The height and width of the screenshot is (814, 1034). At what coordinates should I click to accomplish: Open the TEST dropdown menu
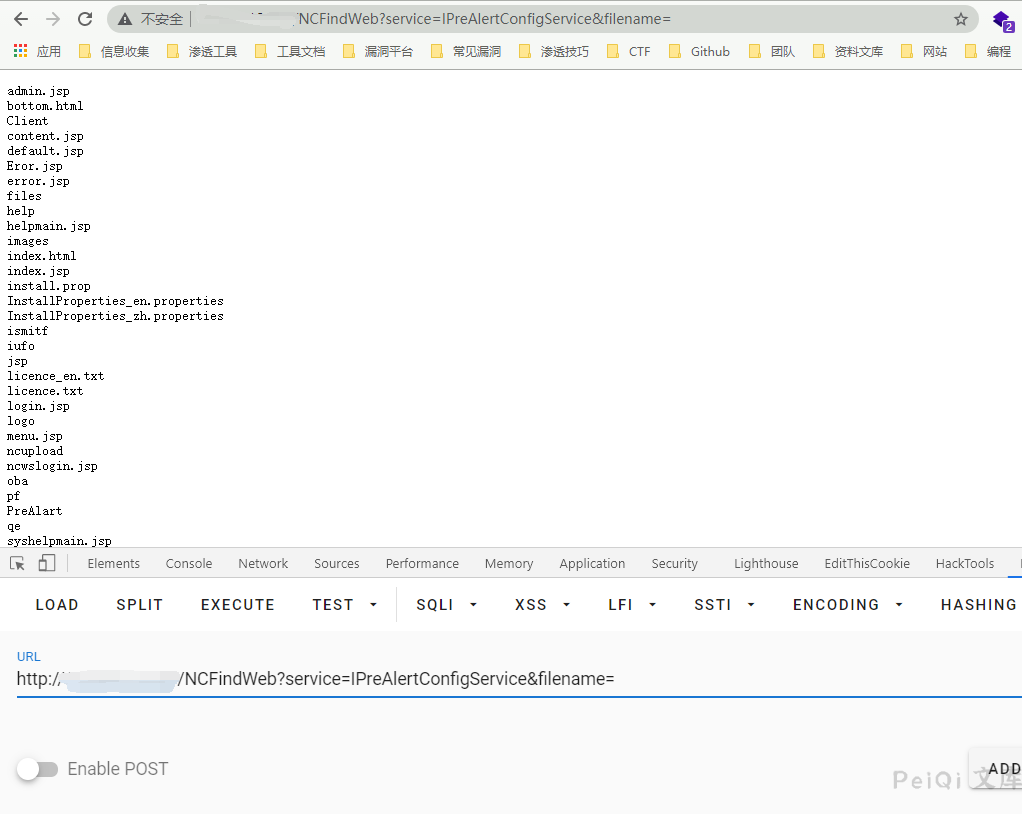click(345, 605)
